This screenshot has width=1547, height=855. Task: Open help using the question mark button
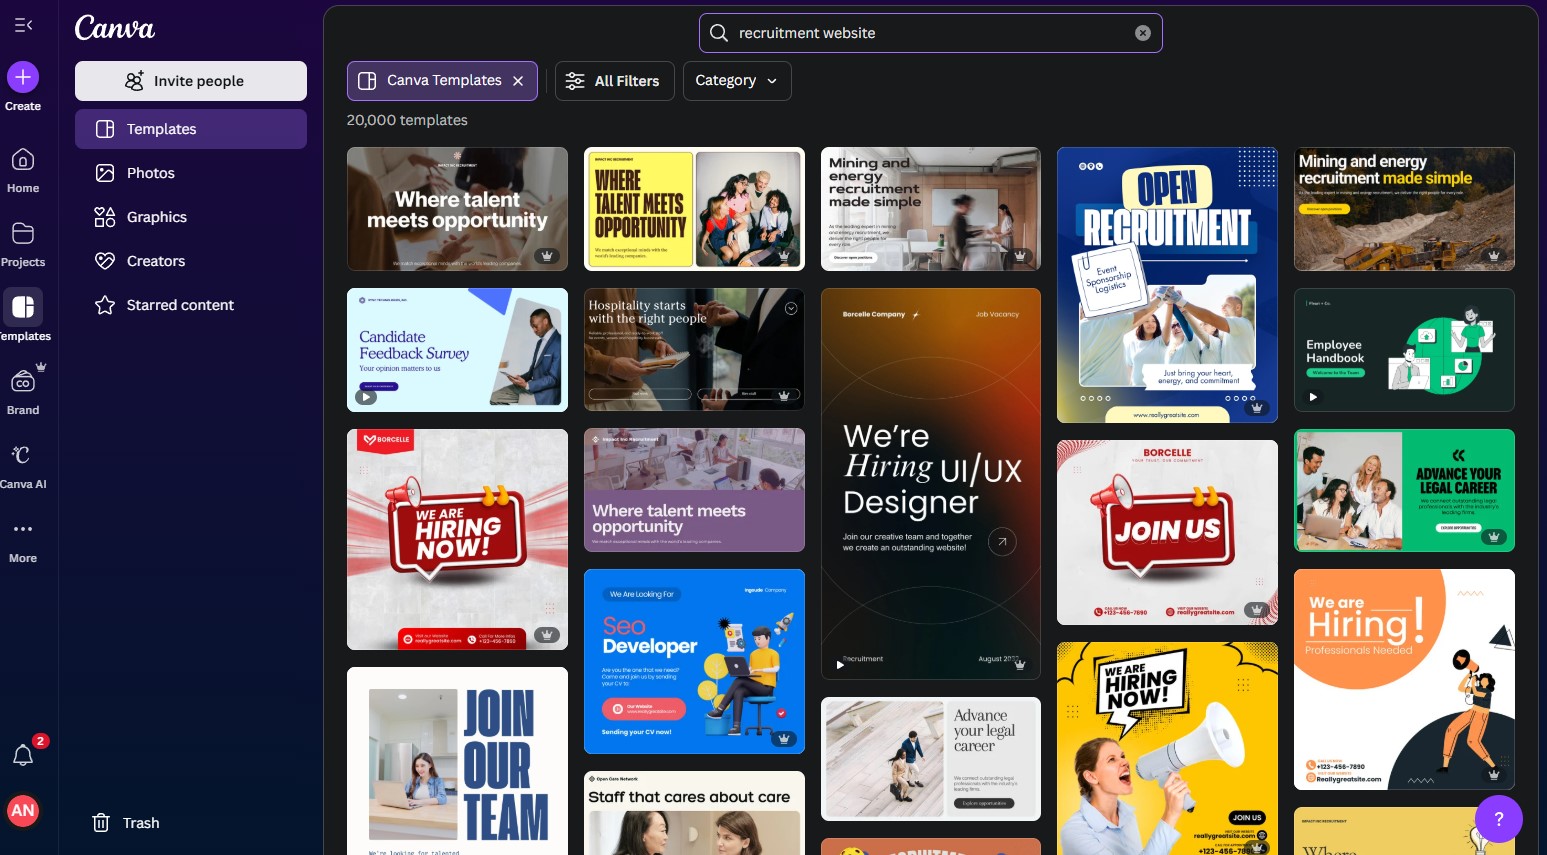click(x=1499, y=818)
